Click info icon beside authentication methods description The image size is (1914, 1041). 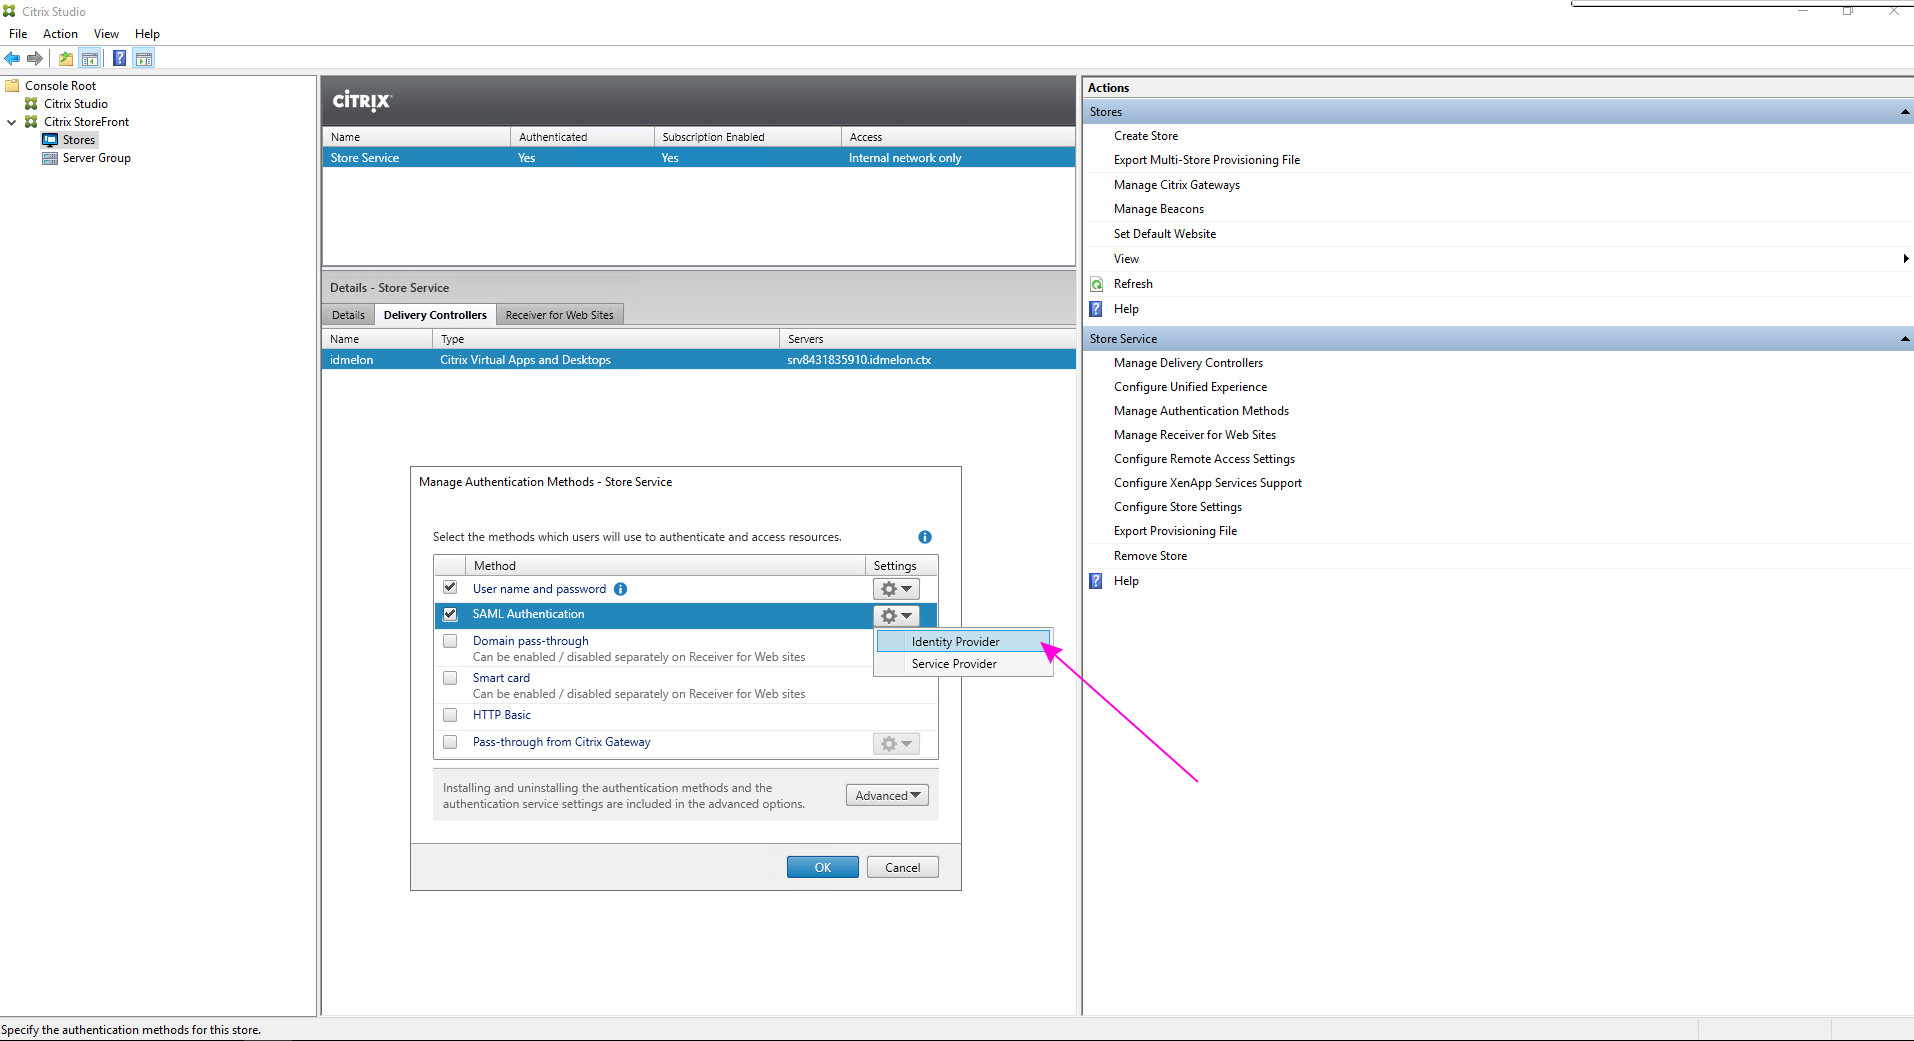925,537
